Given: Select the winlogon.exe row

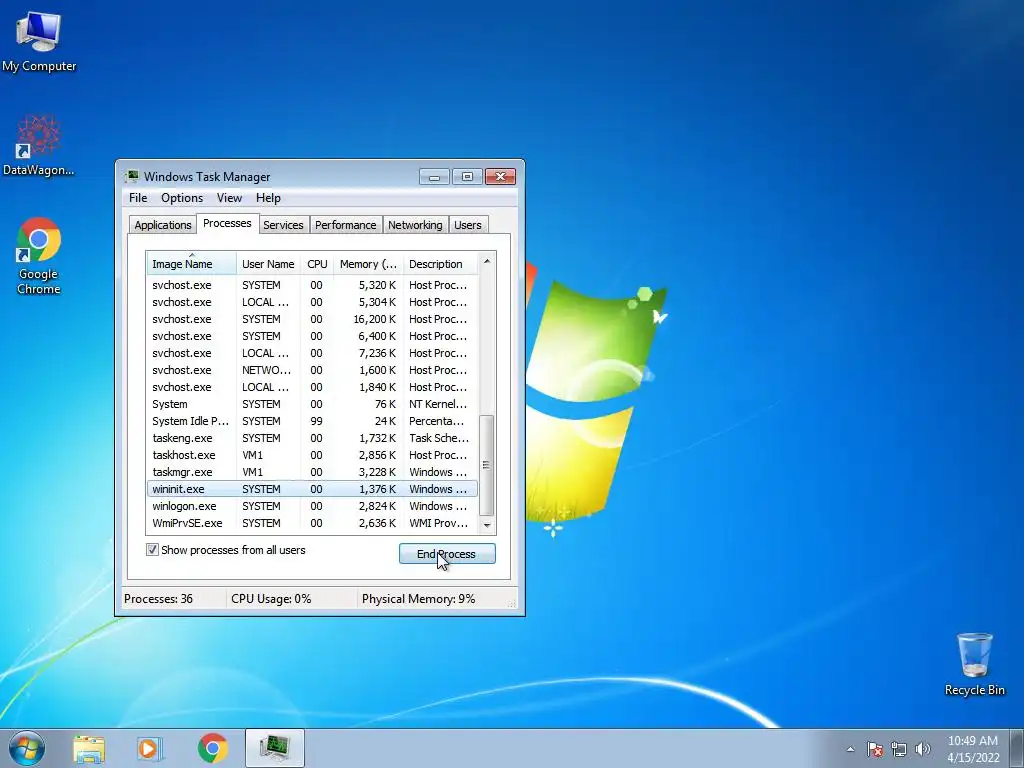Looking at the screenshot, I should (x=313, y=506).
